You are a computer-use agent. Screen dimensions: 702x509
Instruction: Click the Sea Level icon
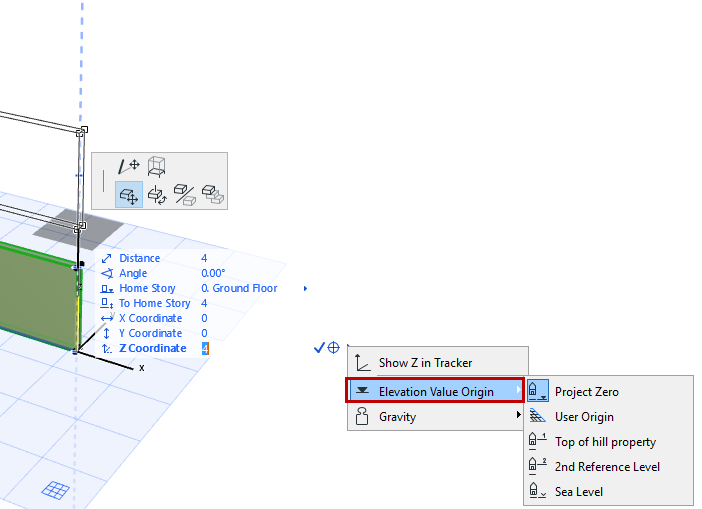pyautogui.click(x=537, y=491)
